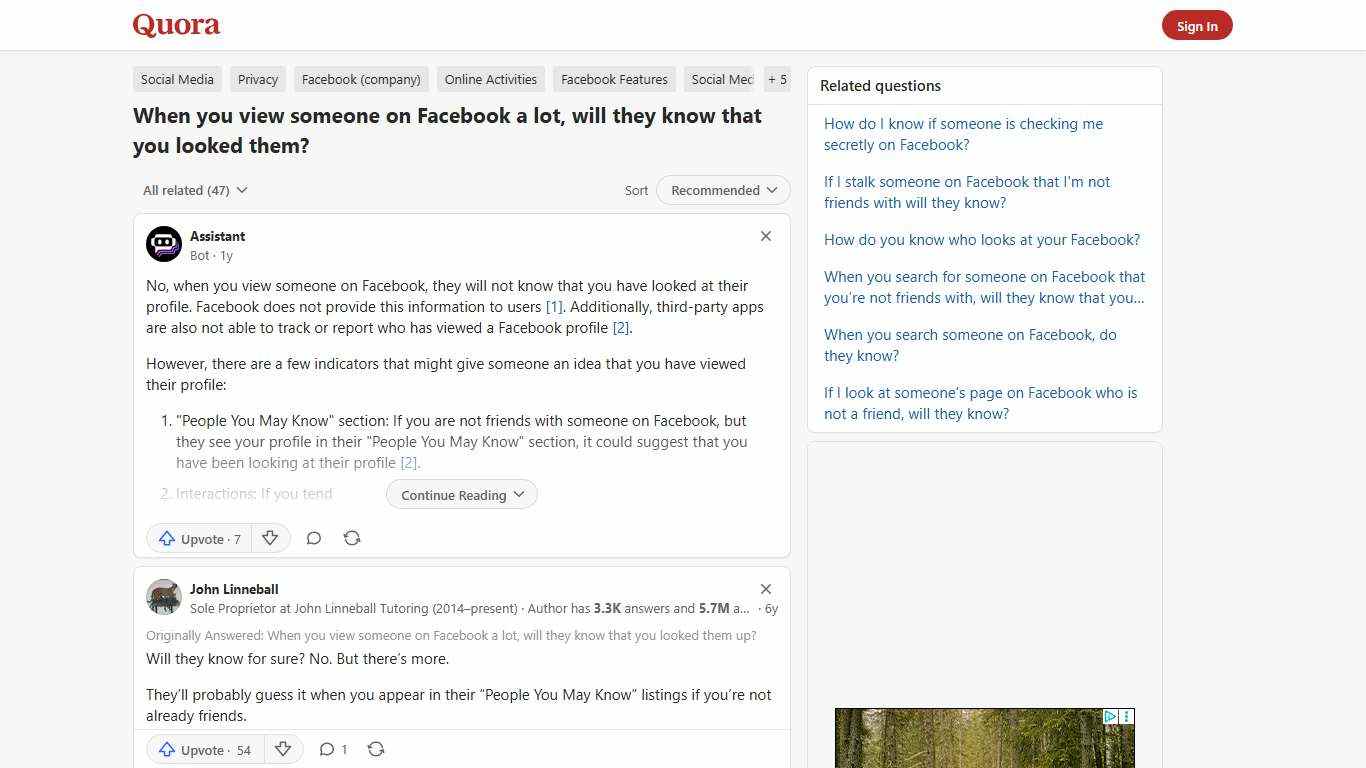1366x768 pixels.
Task: Open comments on the Assistant's answer
Action: [314, 538]
